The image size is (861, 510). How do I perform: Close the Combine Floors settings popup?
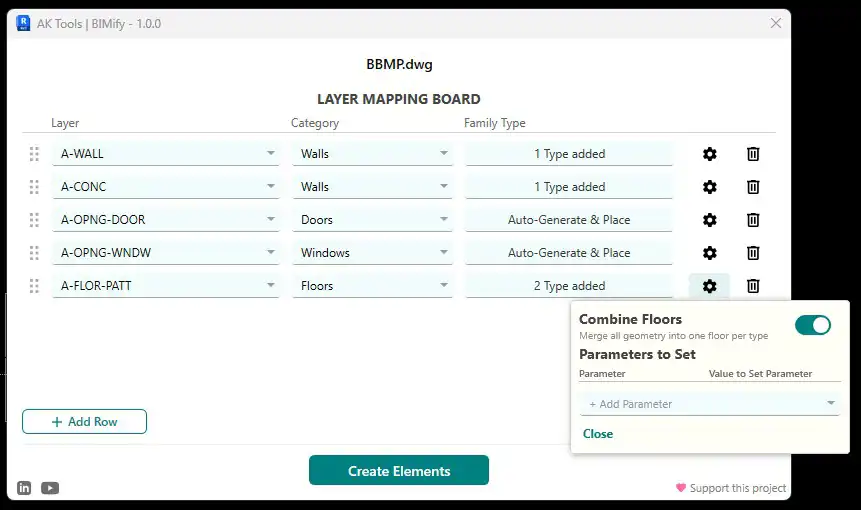click(x=598, y=434)
